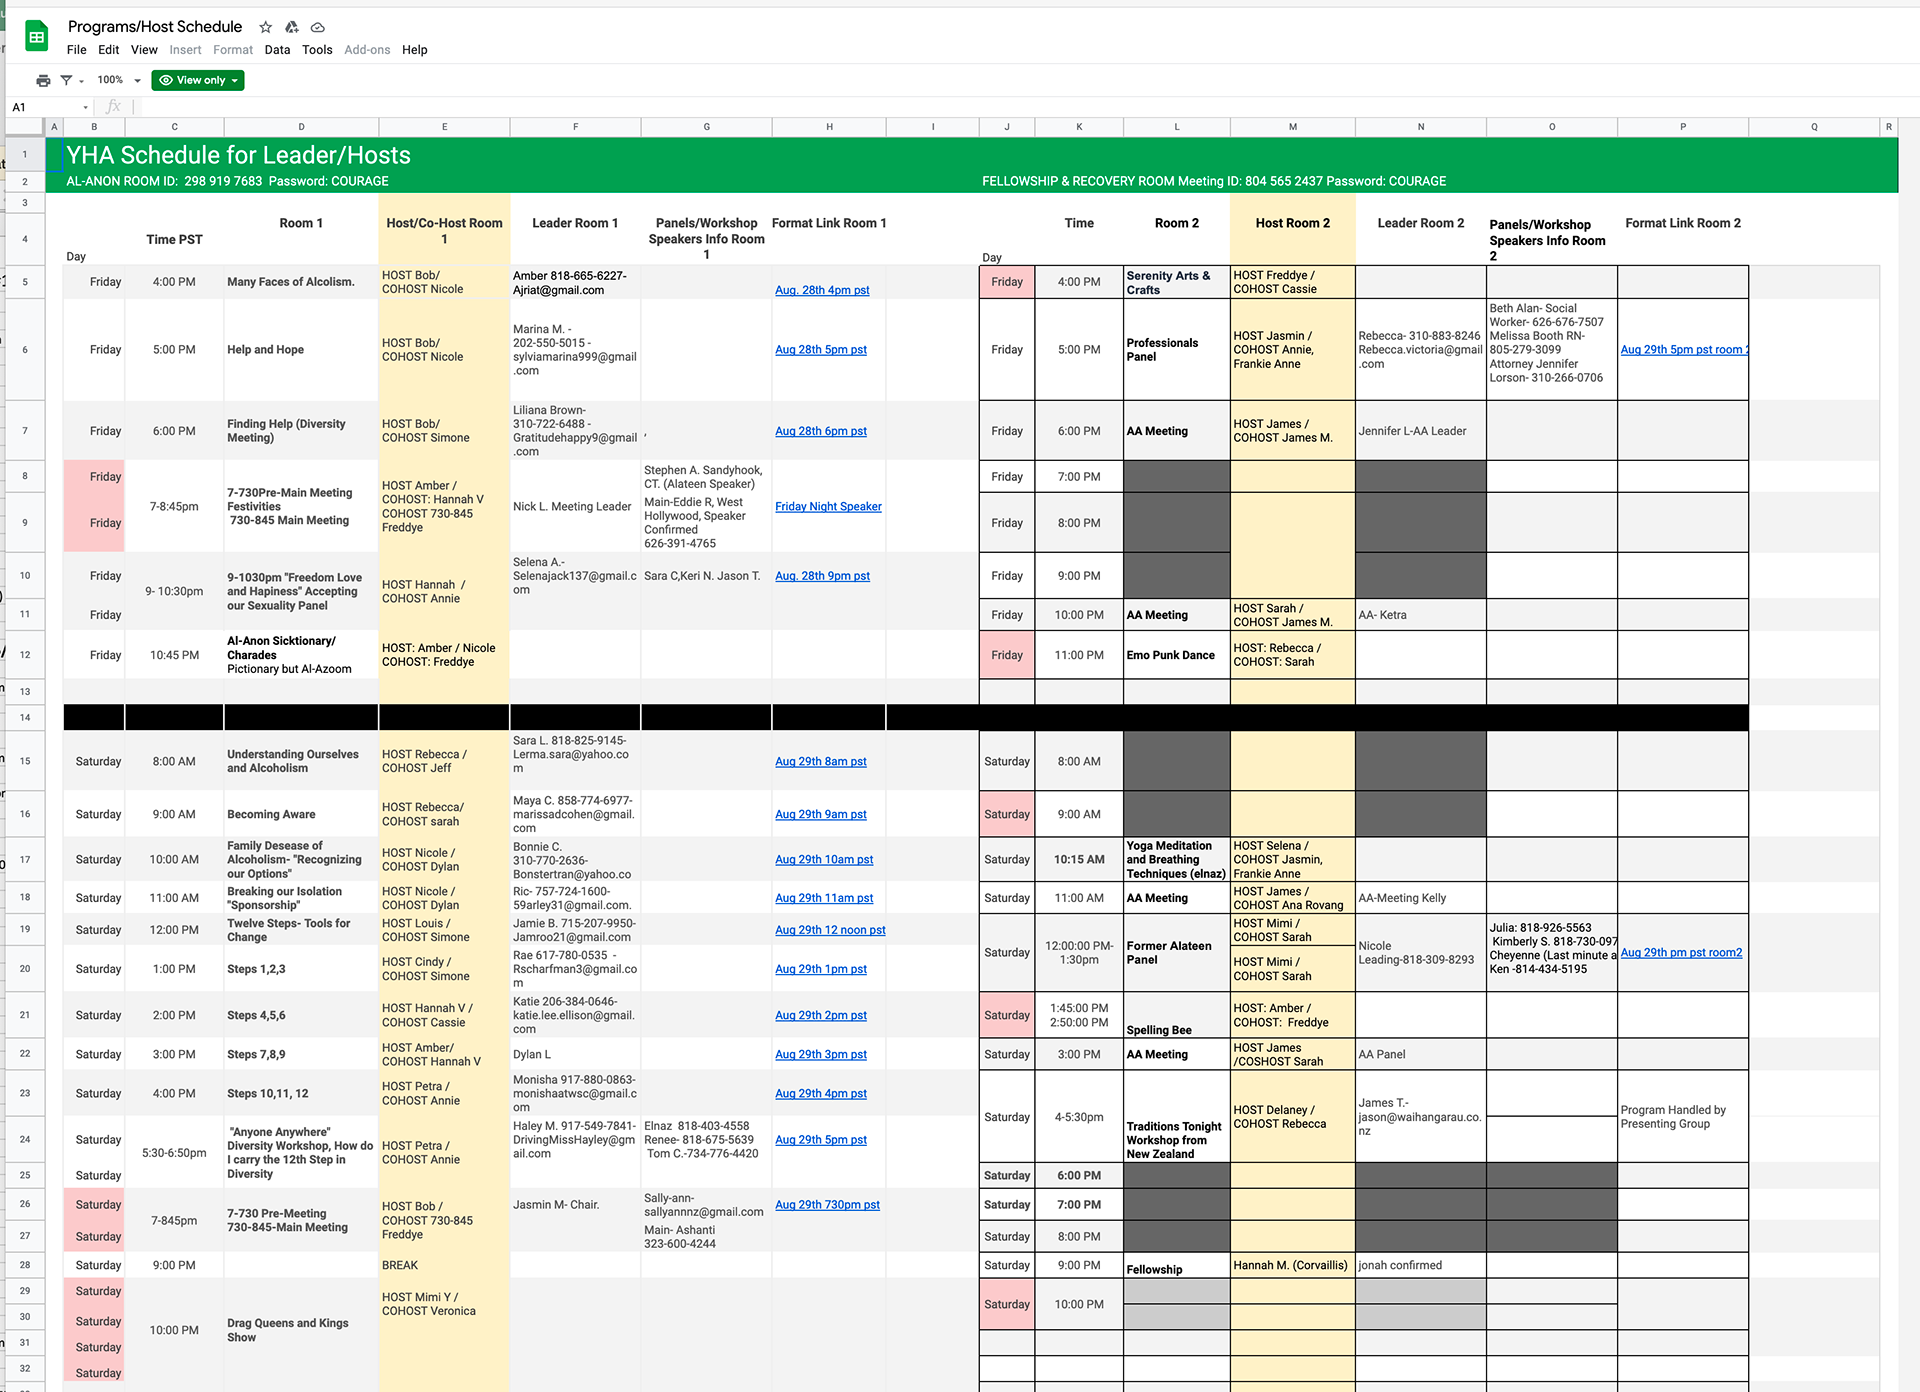The height and width of the screenshot is (1392, 1920).
Task: Check the cloud document status icon
Action: click(318, 27)
